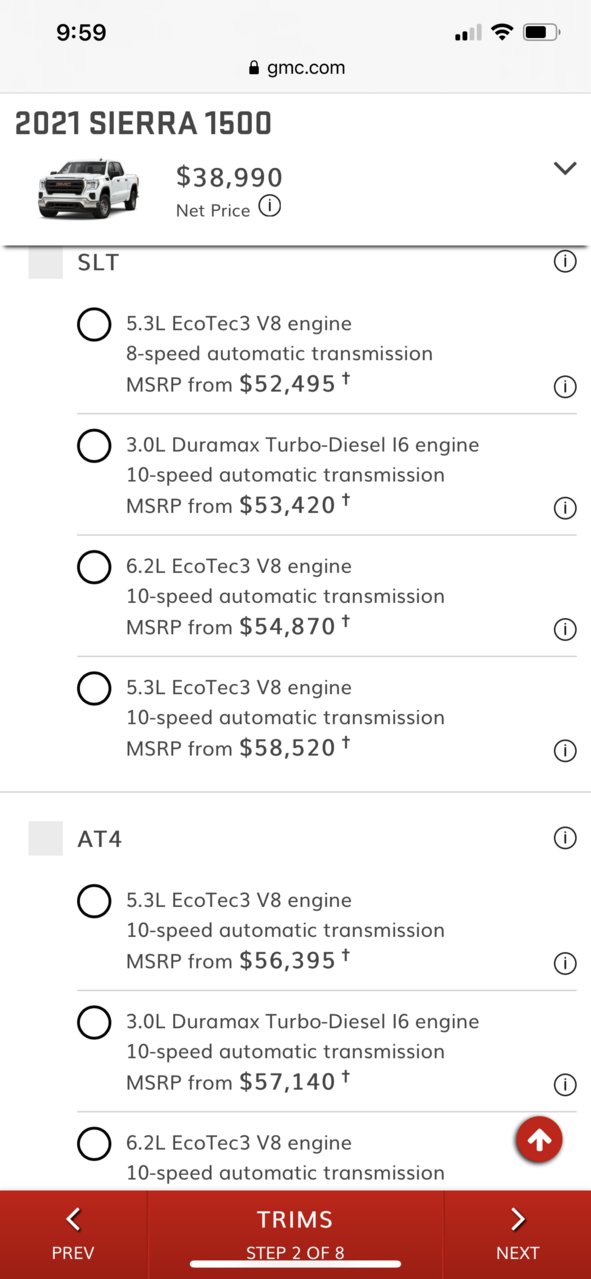Open the AT4 trim info icon
This screenshot has height=1279, width=591.
pyautogui.click(x=565, y=838)
